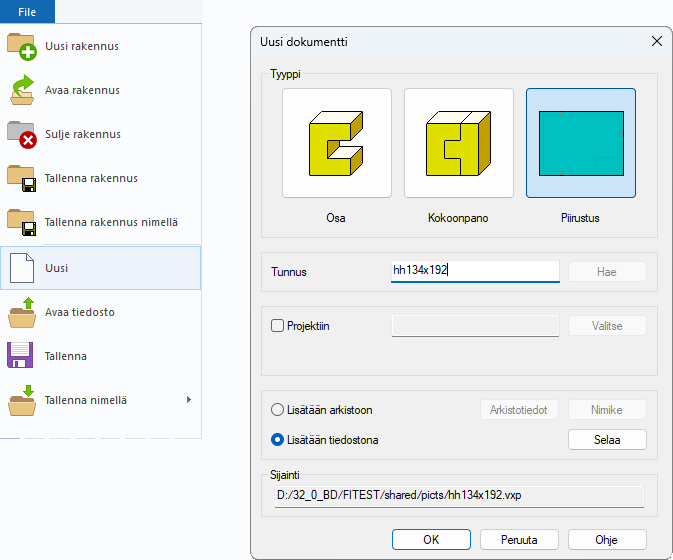The image size is (673, 560).
Task: Select Lisätään tiedostona radio option
Action: tap(278, 439)
